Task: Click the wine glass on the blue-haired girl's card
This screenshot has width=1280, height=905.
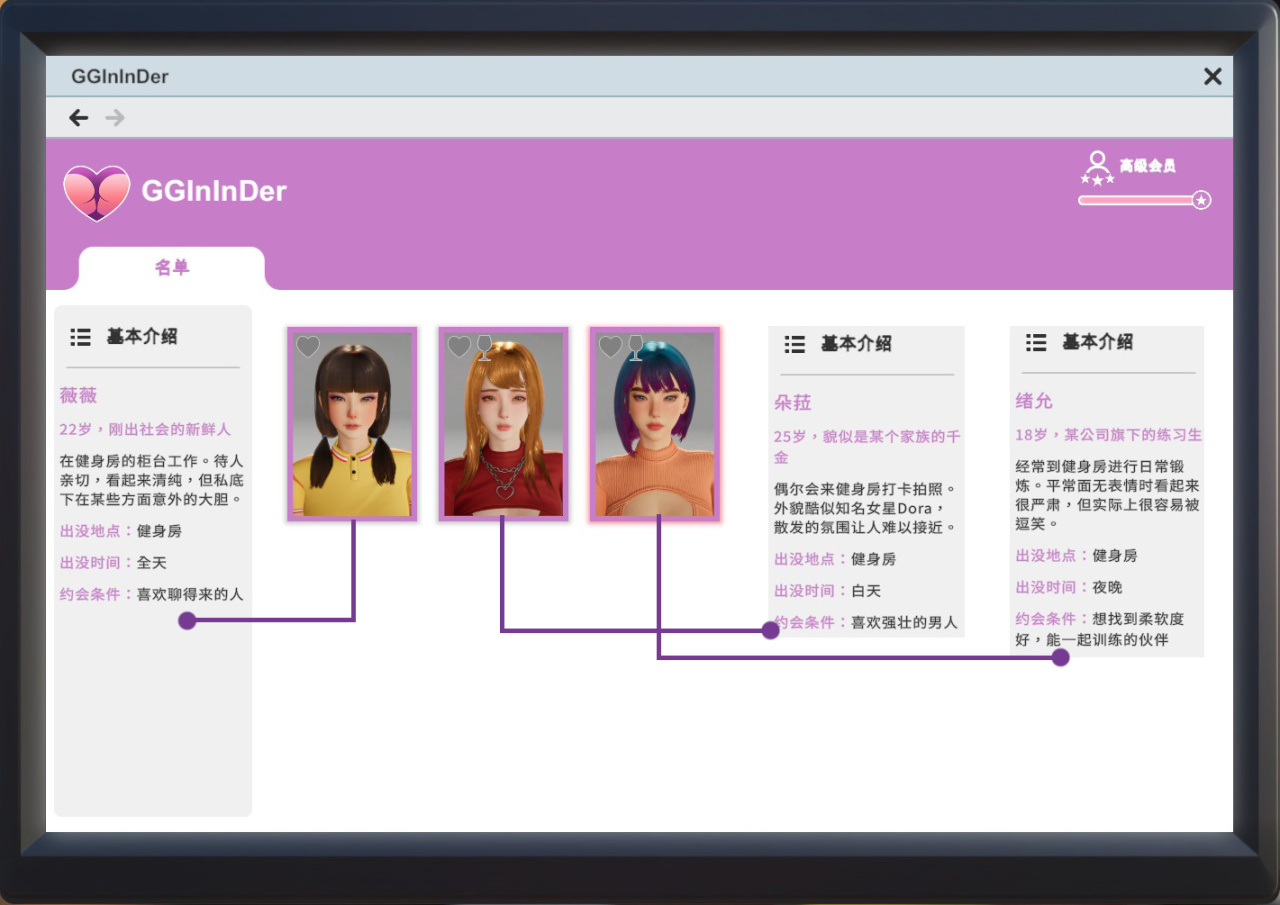Action: click(x=635, y=347)
